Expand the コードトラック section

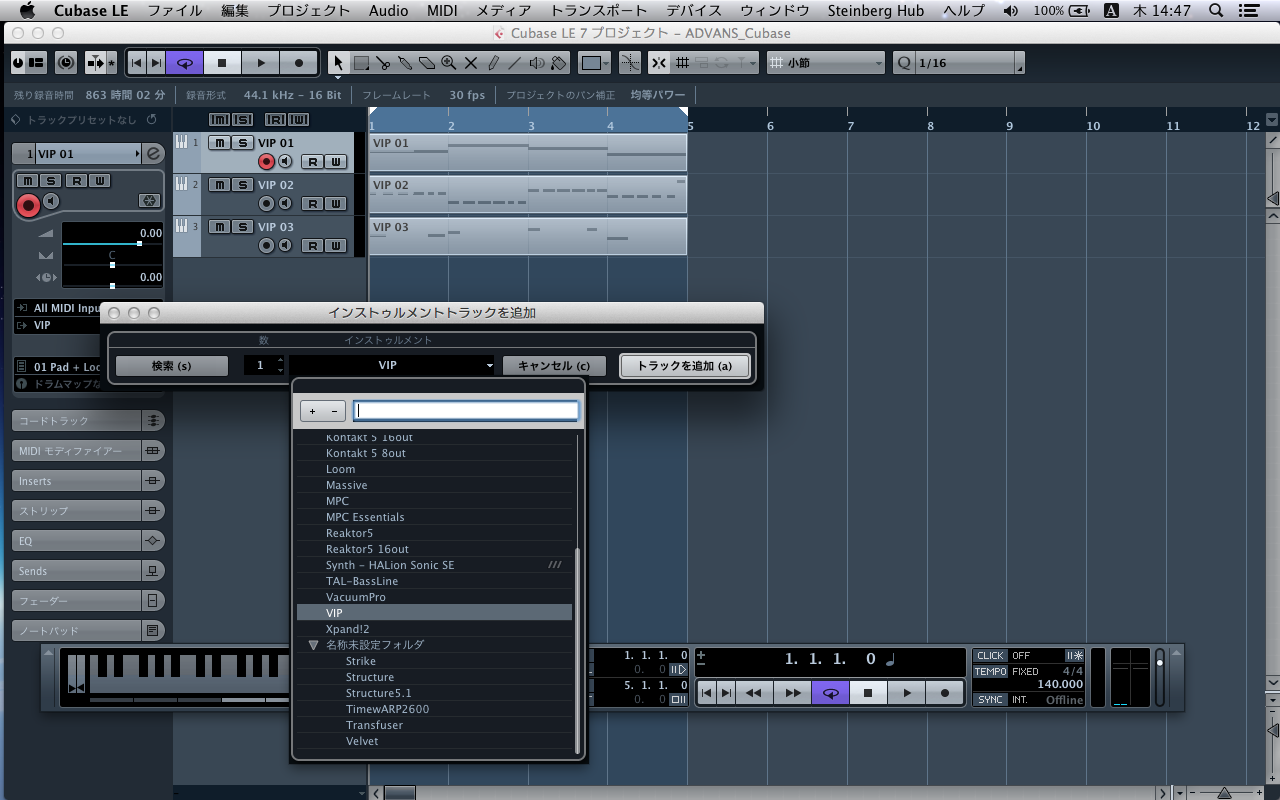pos(89,421)
